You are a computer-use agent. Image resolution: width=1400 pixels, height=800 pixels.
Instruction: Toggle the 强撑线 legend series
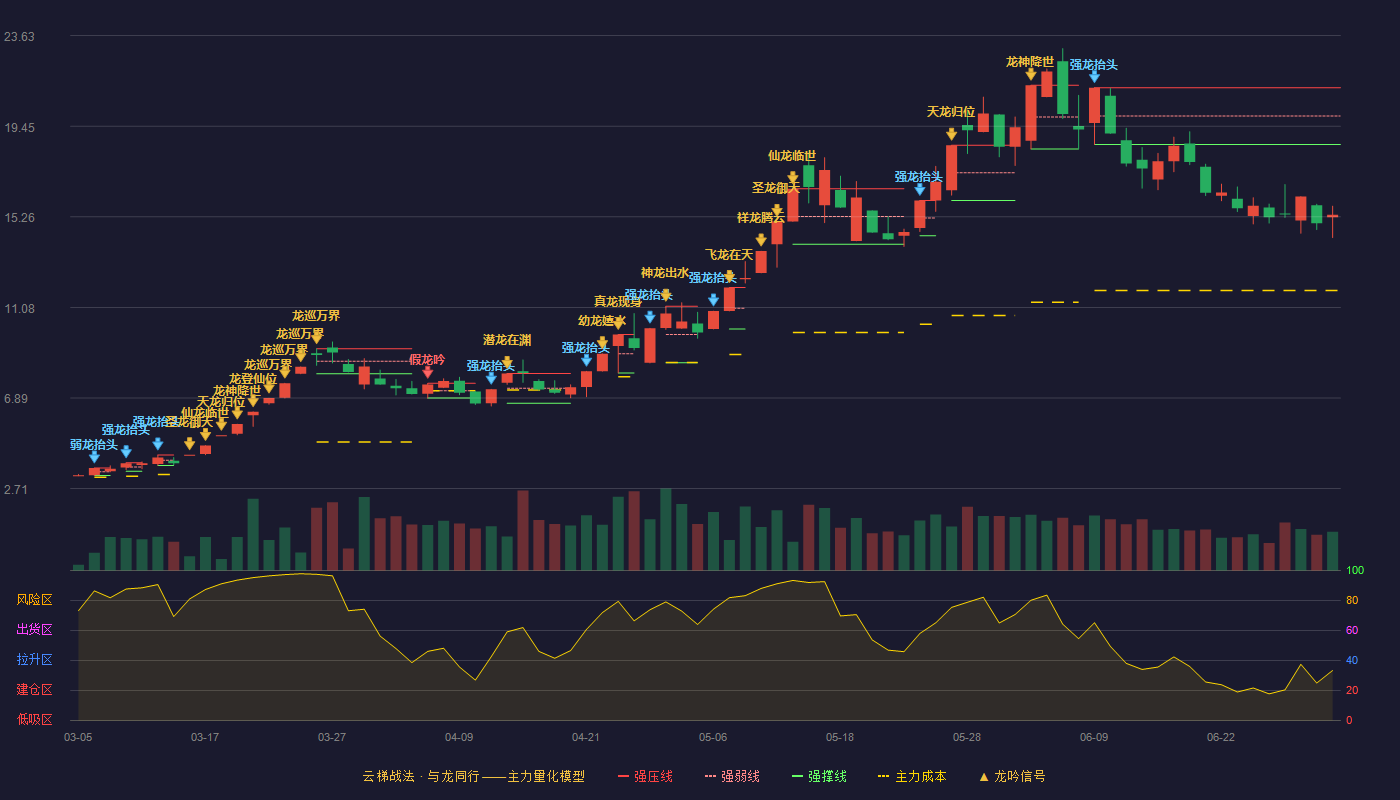[819, 776]
